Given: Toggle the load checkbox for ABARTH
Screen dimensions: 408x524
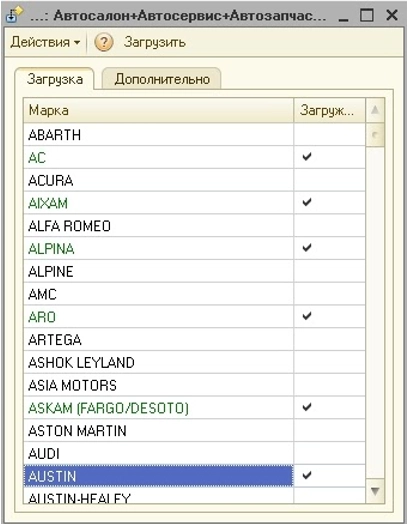Looking at the screenshot, I should [329, 134].
